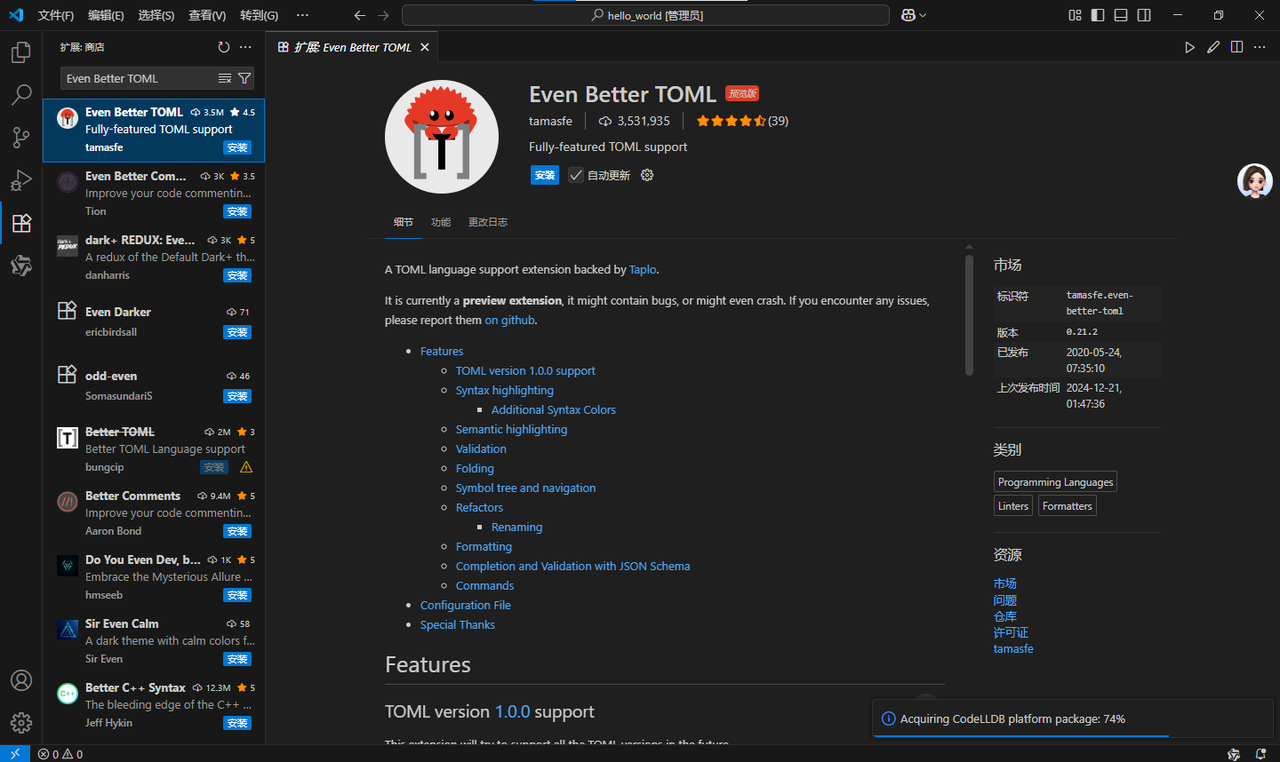Expand more menus with title bar ellipsis
Viewport: 1280px width, 762px height.
point(303,15)
